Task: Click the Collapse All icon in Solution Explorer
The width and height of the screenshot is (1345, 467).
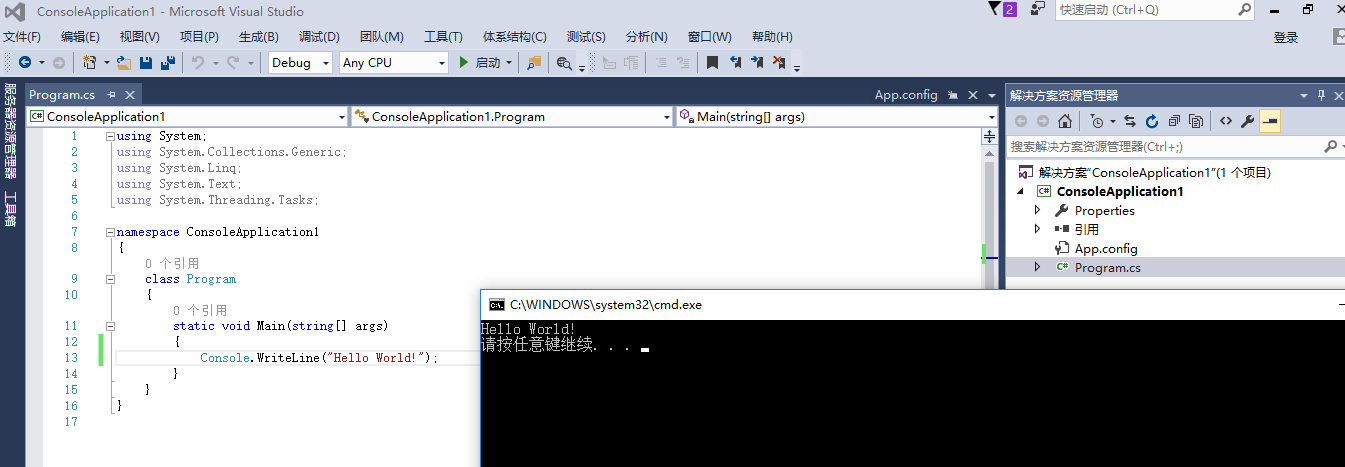Action: coord(1174,121)
